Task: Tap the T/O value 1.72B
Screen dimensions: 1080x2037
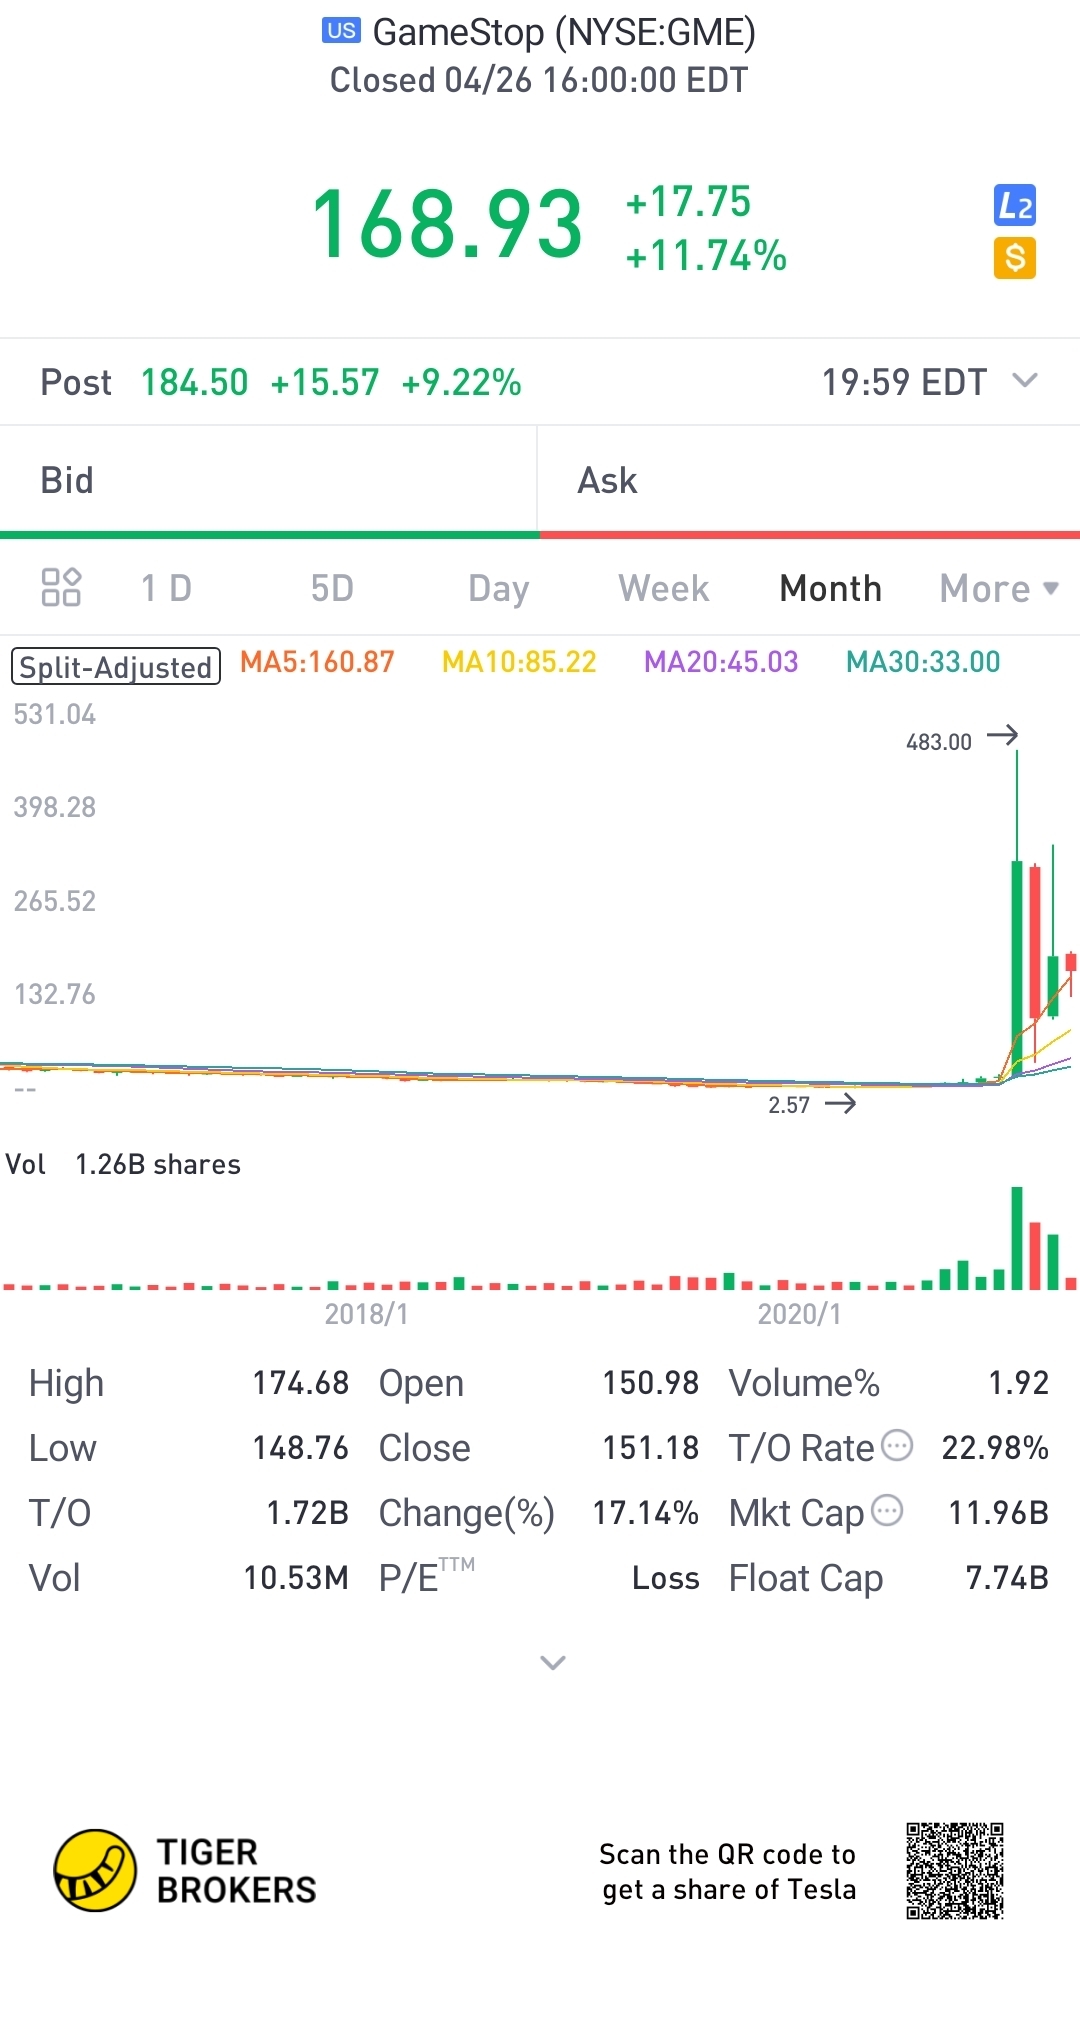Action: (x=307, y=1513)
